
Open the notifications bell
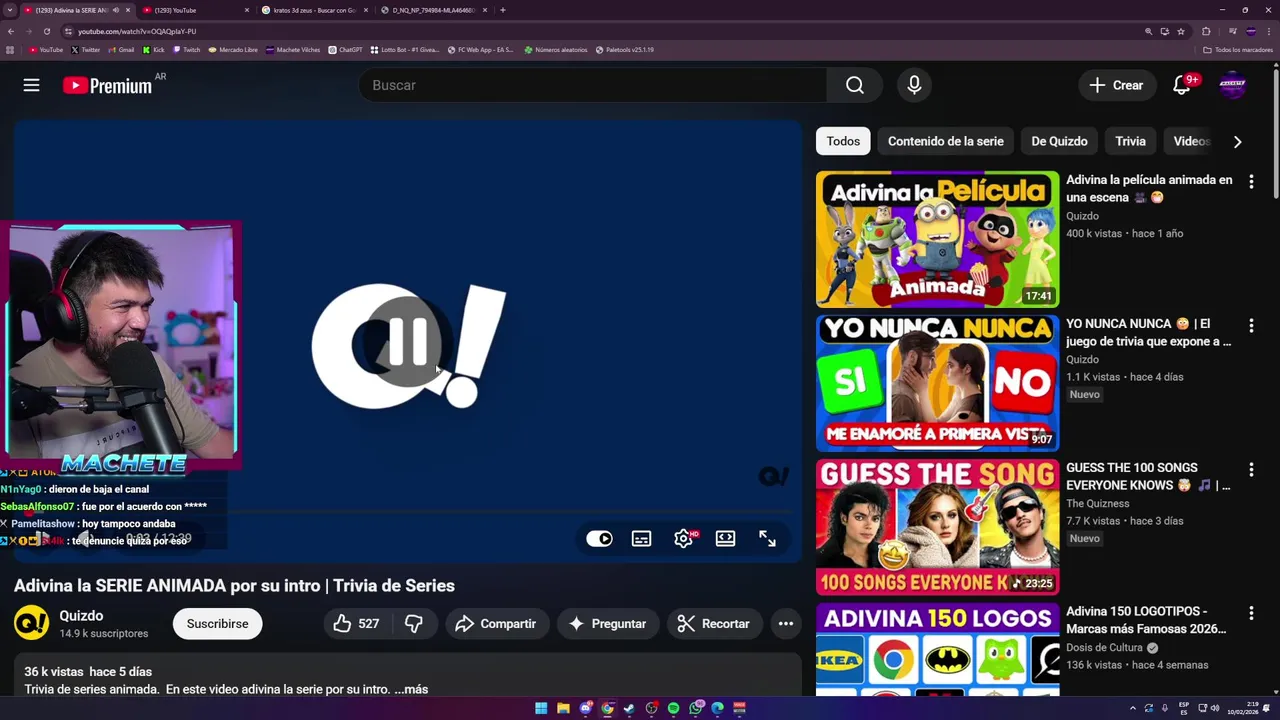[x=1182, y=85]
